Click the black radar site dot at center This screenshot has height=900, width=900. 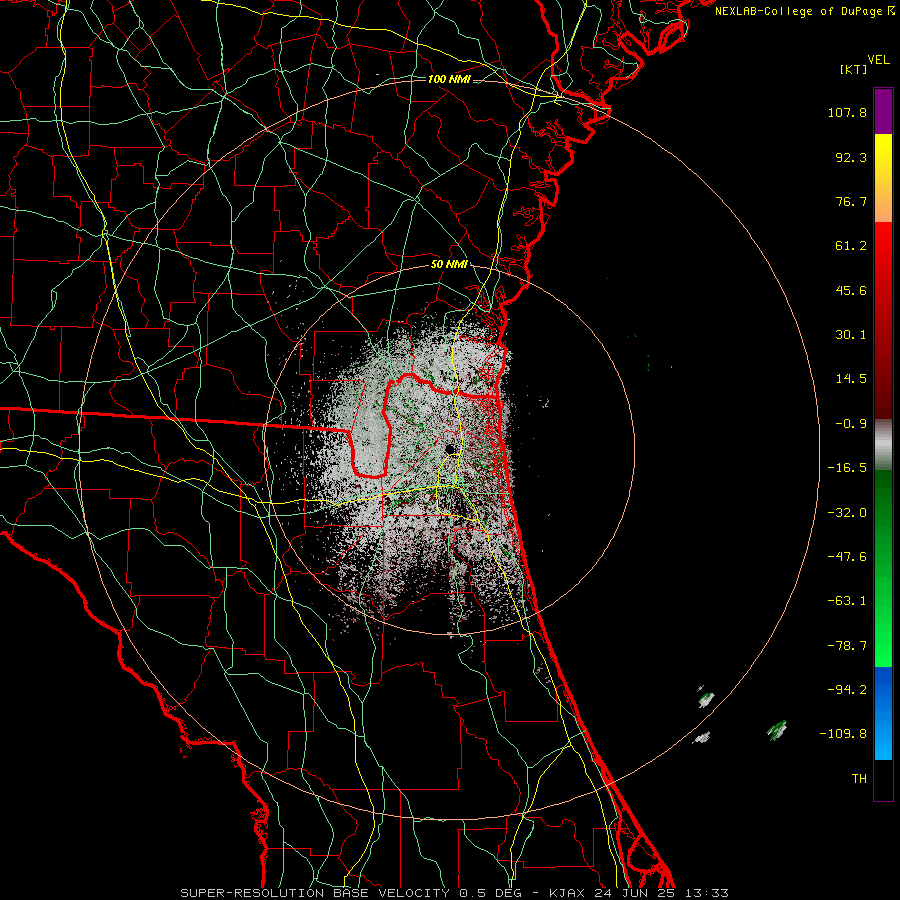[449, 449]
